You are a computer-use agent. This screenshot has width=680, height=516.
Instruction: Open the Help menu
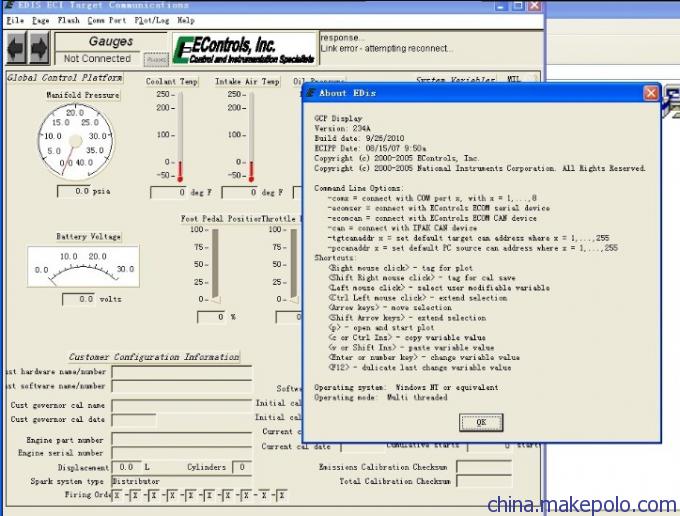(x=186, y=20)
